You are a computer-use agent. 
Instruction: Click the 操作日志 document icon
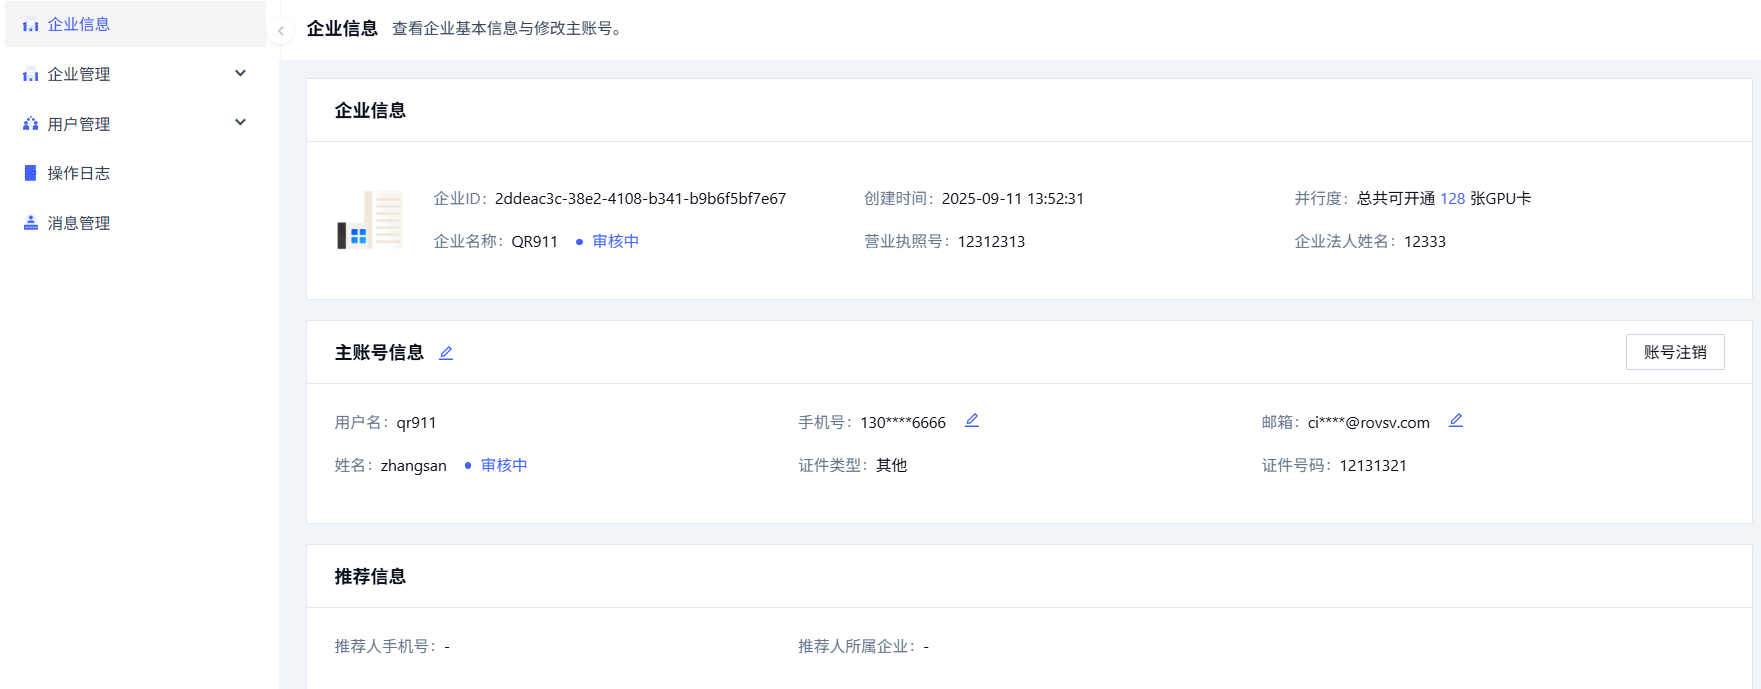[30, 173]
